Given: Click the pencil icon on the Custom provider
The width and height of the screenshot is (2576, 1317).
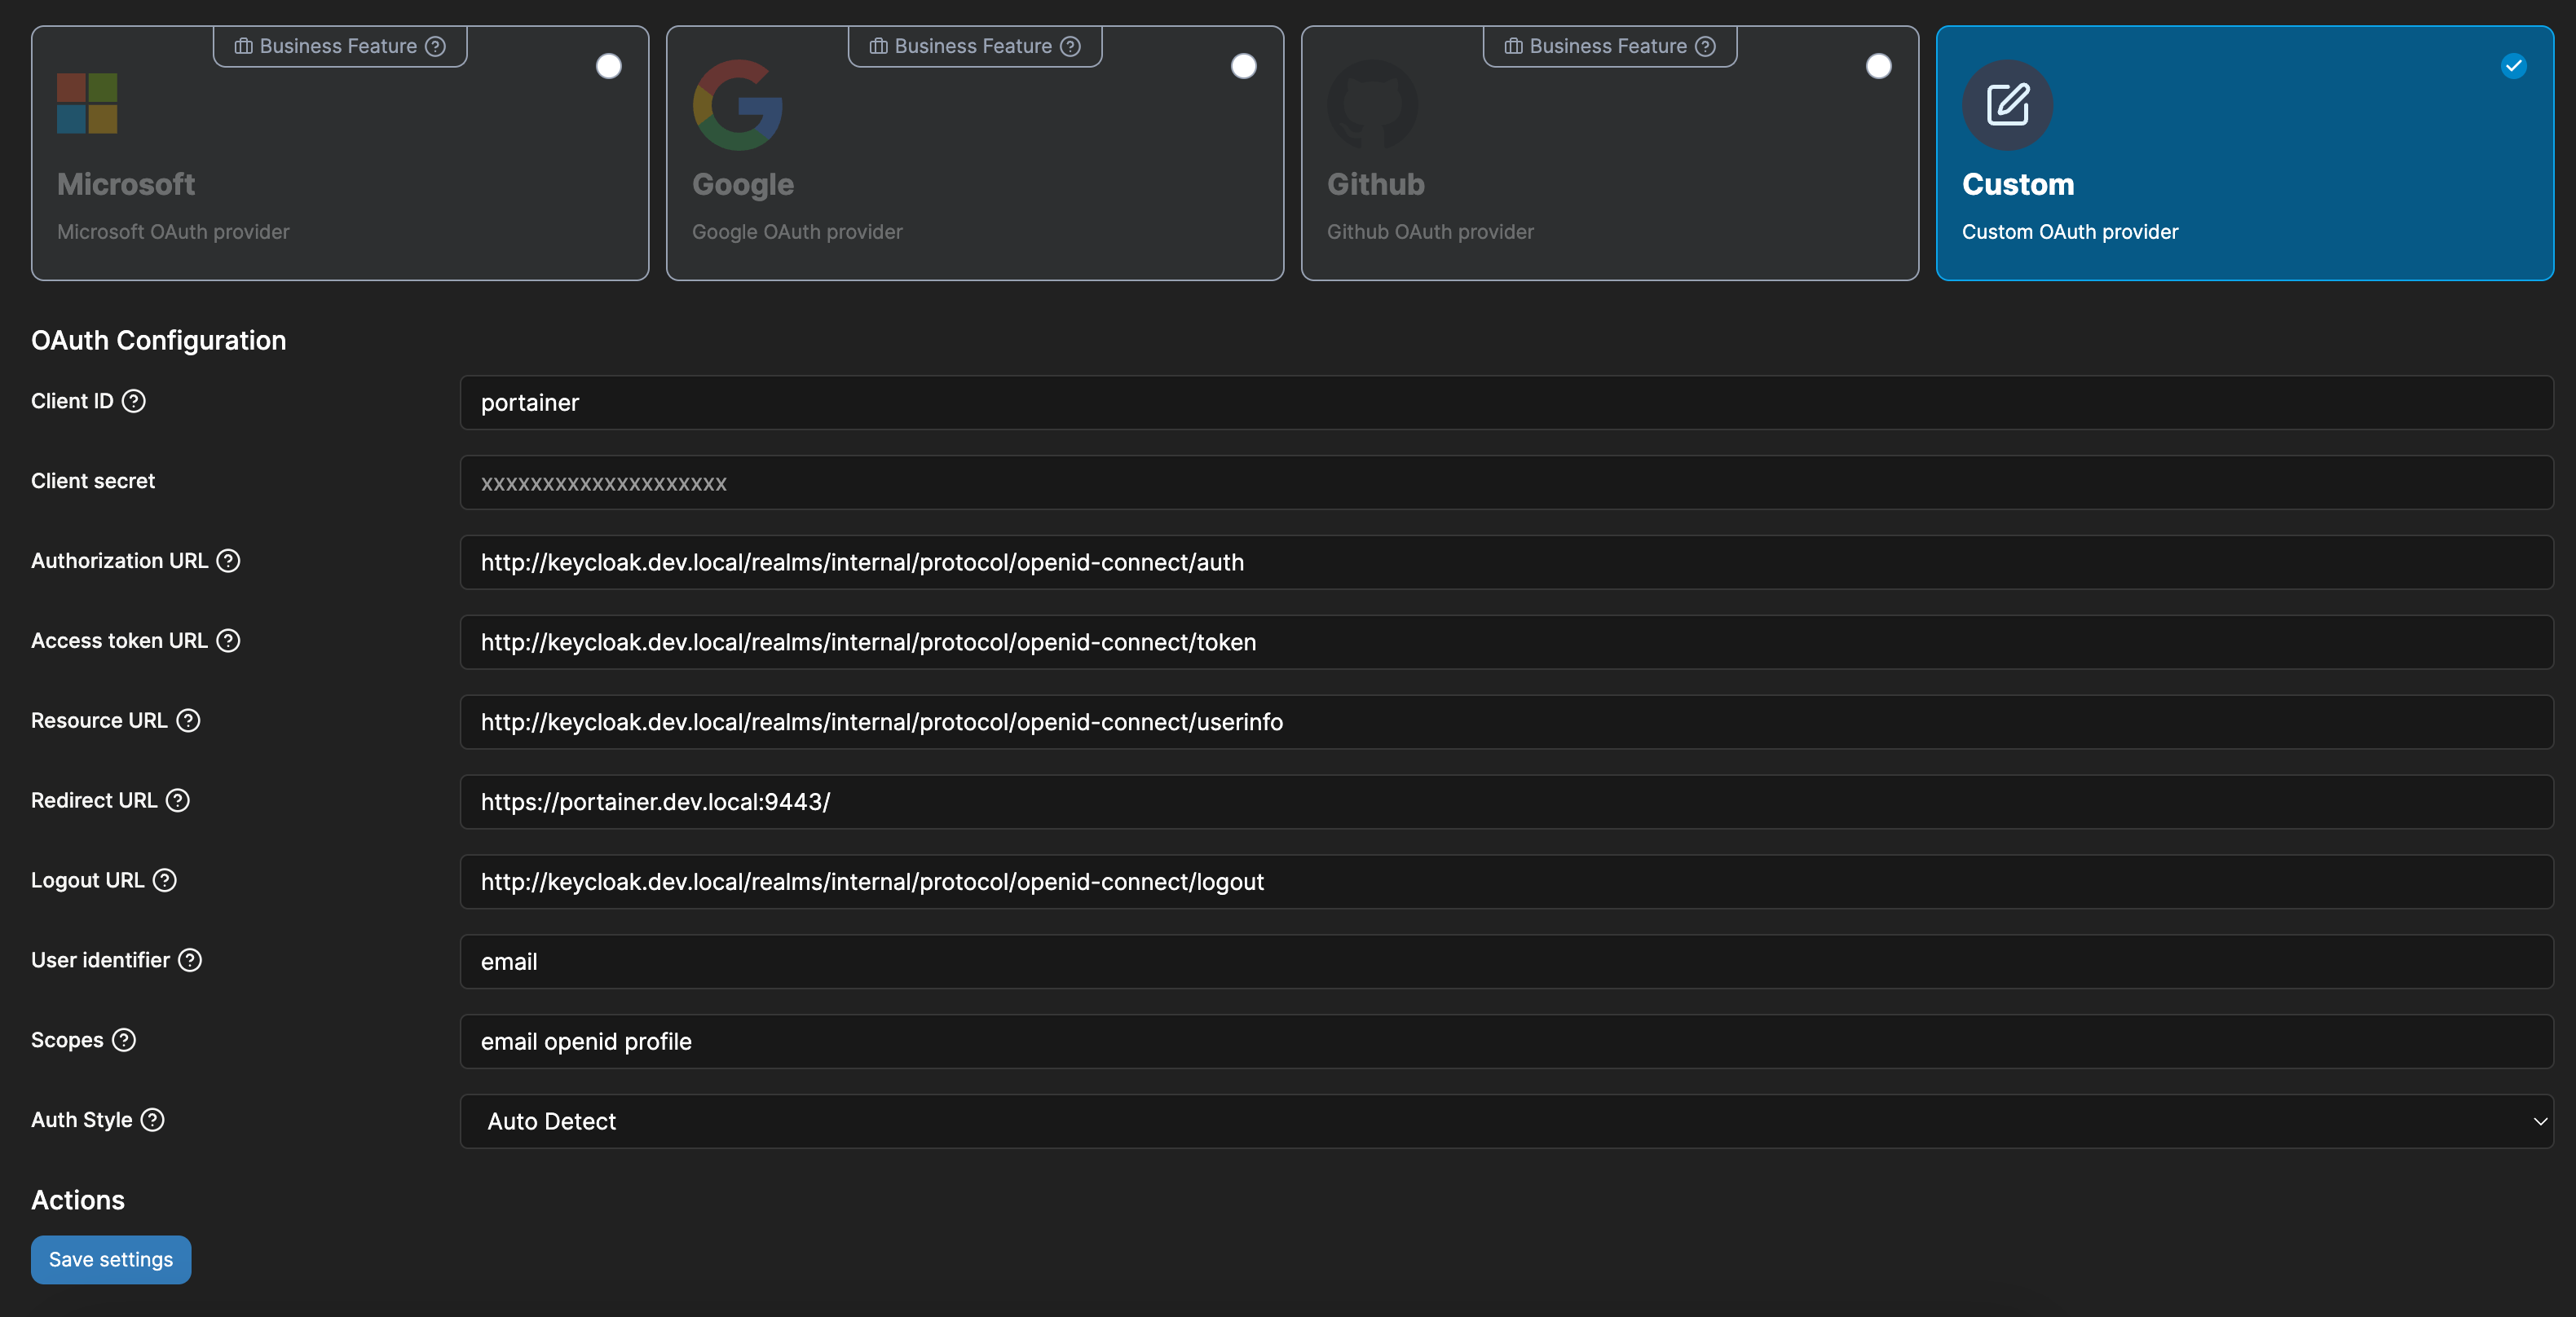Looking at the screenshot, I should pos(2008,104).
